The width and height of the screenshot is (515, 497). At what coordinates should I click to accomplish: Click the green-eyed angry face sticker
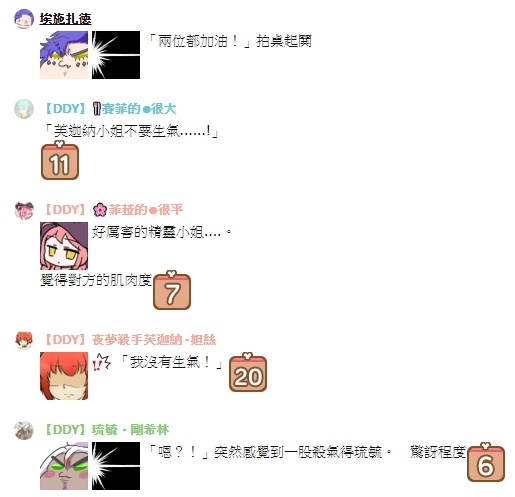tap(64, 466)
